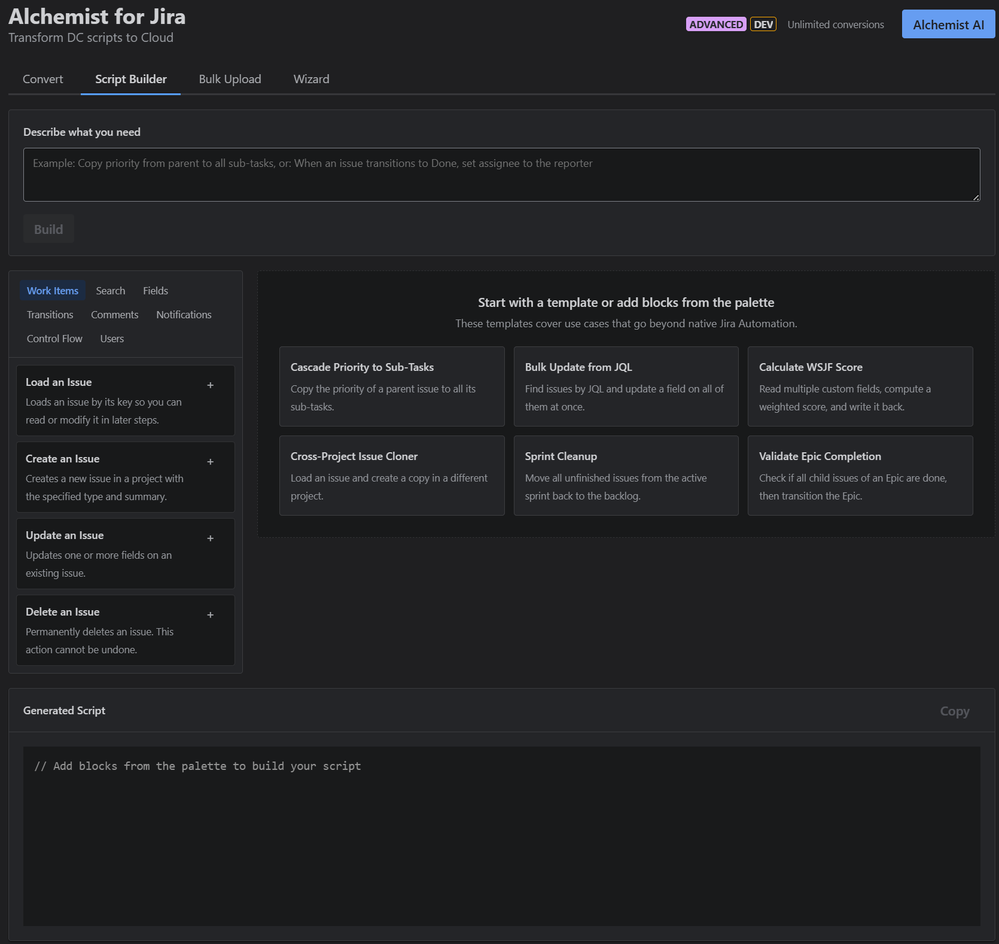Click inside the generated script code area

[x=501, y=836]
